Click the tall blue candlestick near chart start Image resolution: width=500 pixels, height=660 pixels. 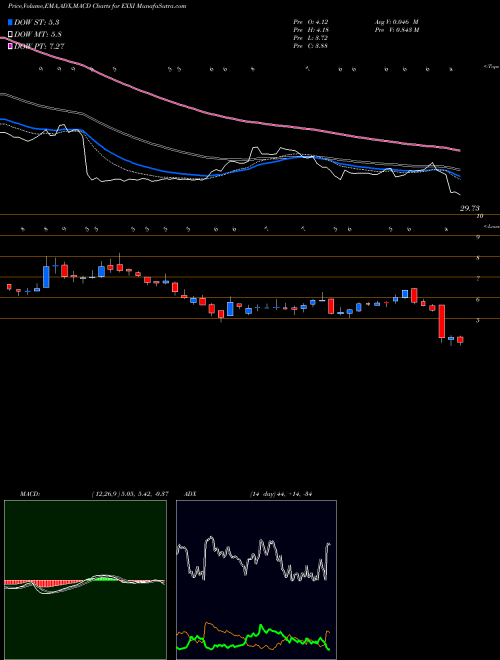click(46, 277)
